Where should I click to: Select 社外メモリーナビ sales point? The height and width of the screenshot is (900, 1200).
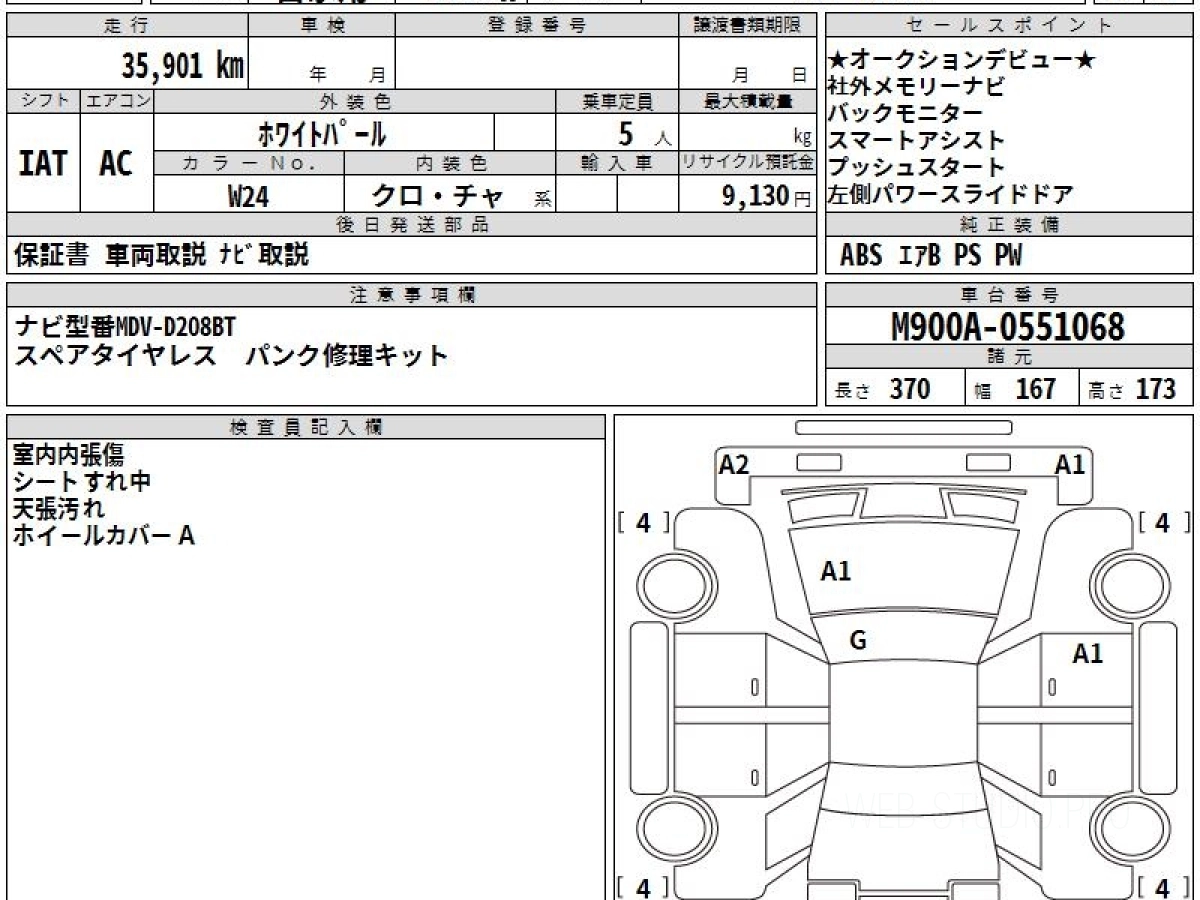point(917,87)
